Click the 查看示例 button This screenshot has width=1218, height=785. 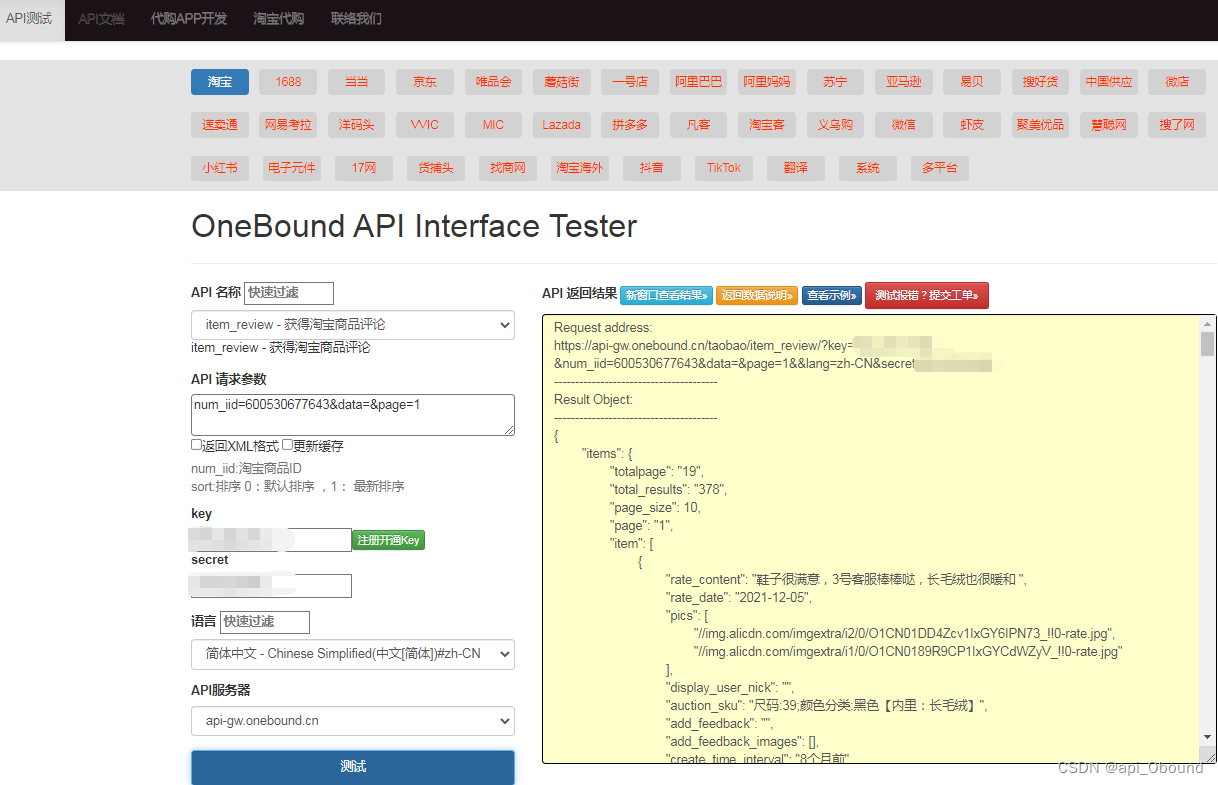[x=832, y=295]
